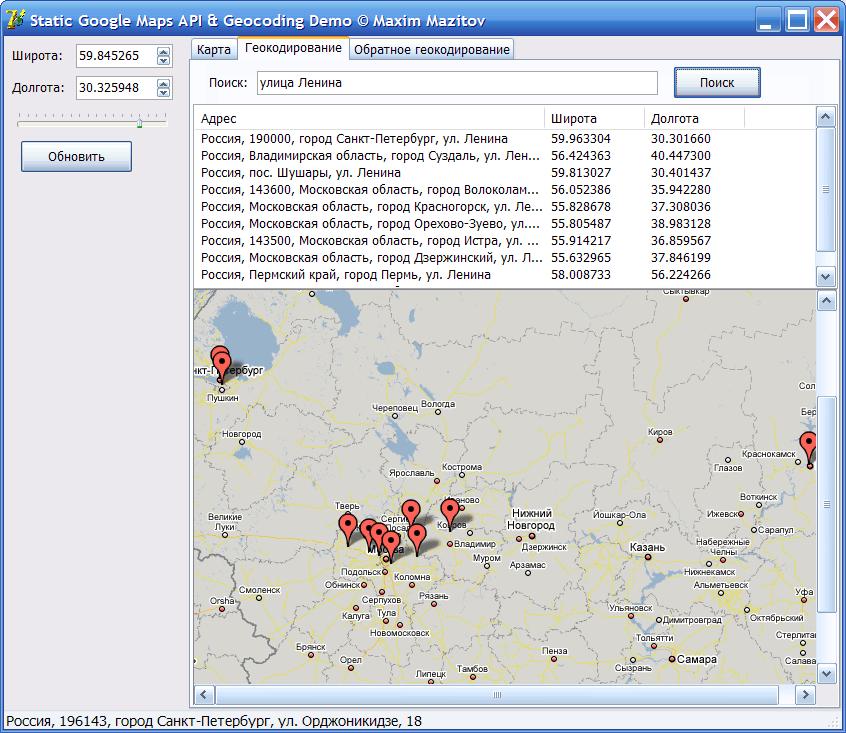846x733 pixels.
Task: Click the map pin near Иваново
Action: (450, 511)
